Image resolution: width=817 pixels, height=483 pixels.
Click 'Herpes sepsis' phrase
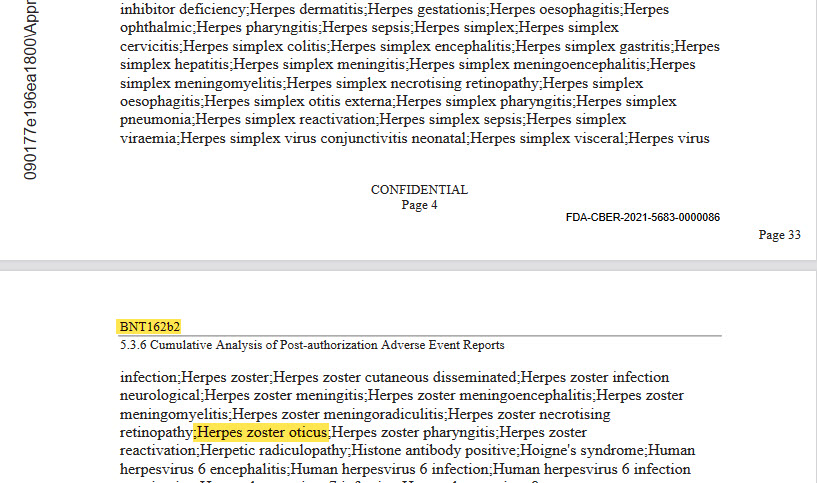[368, 28]
